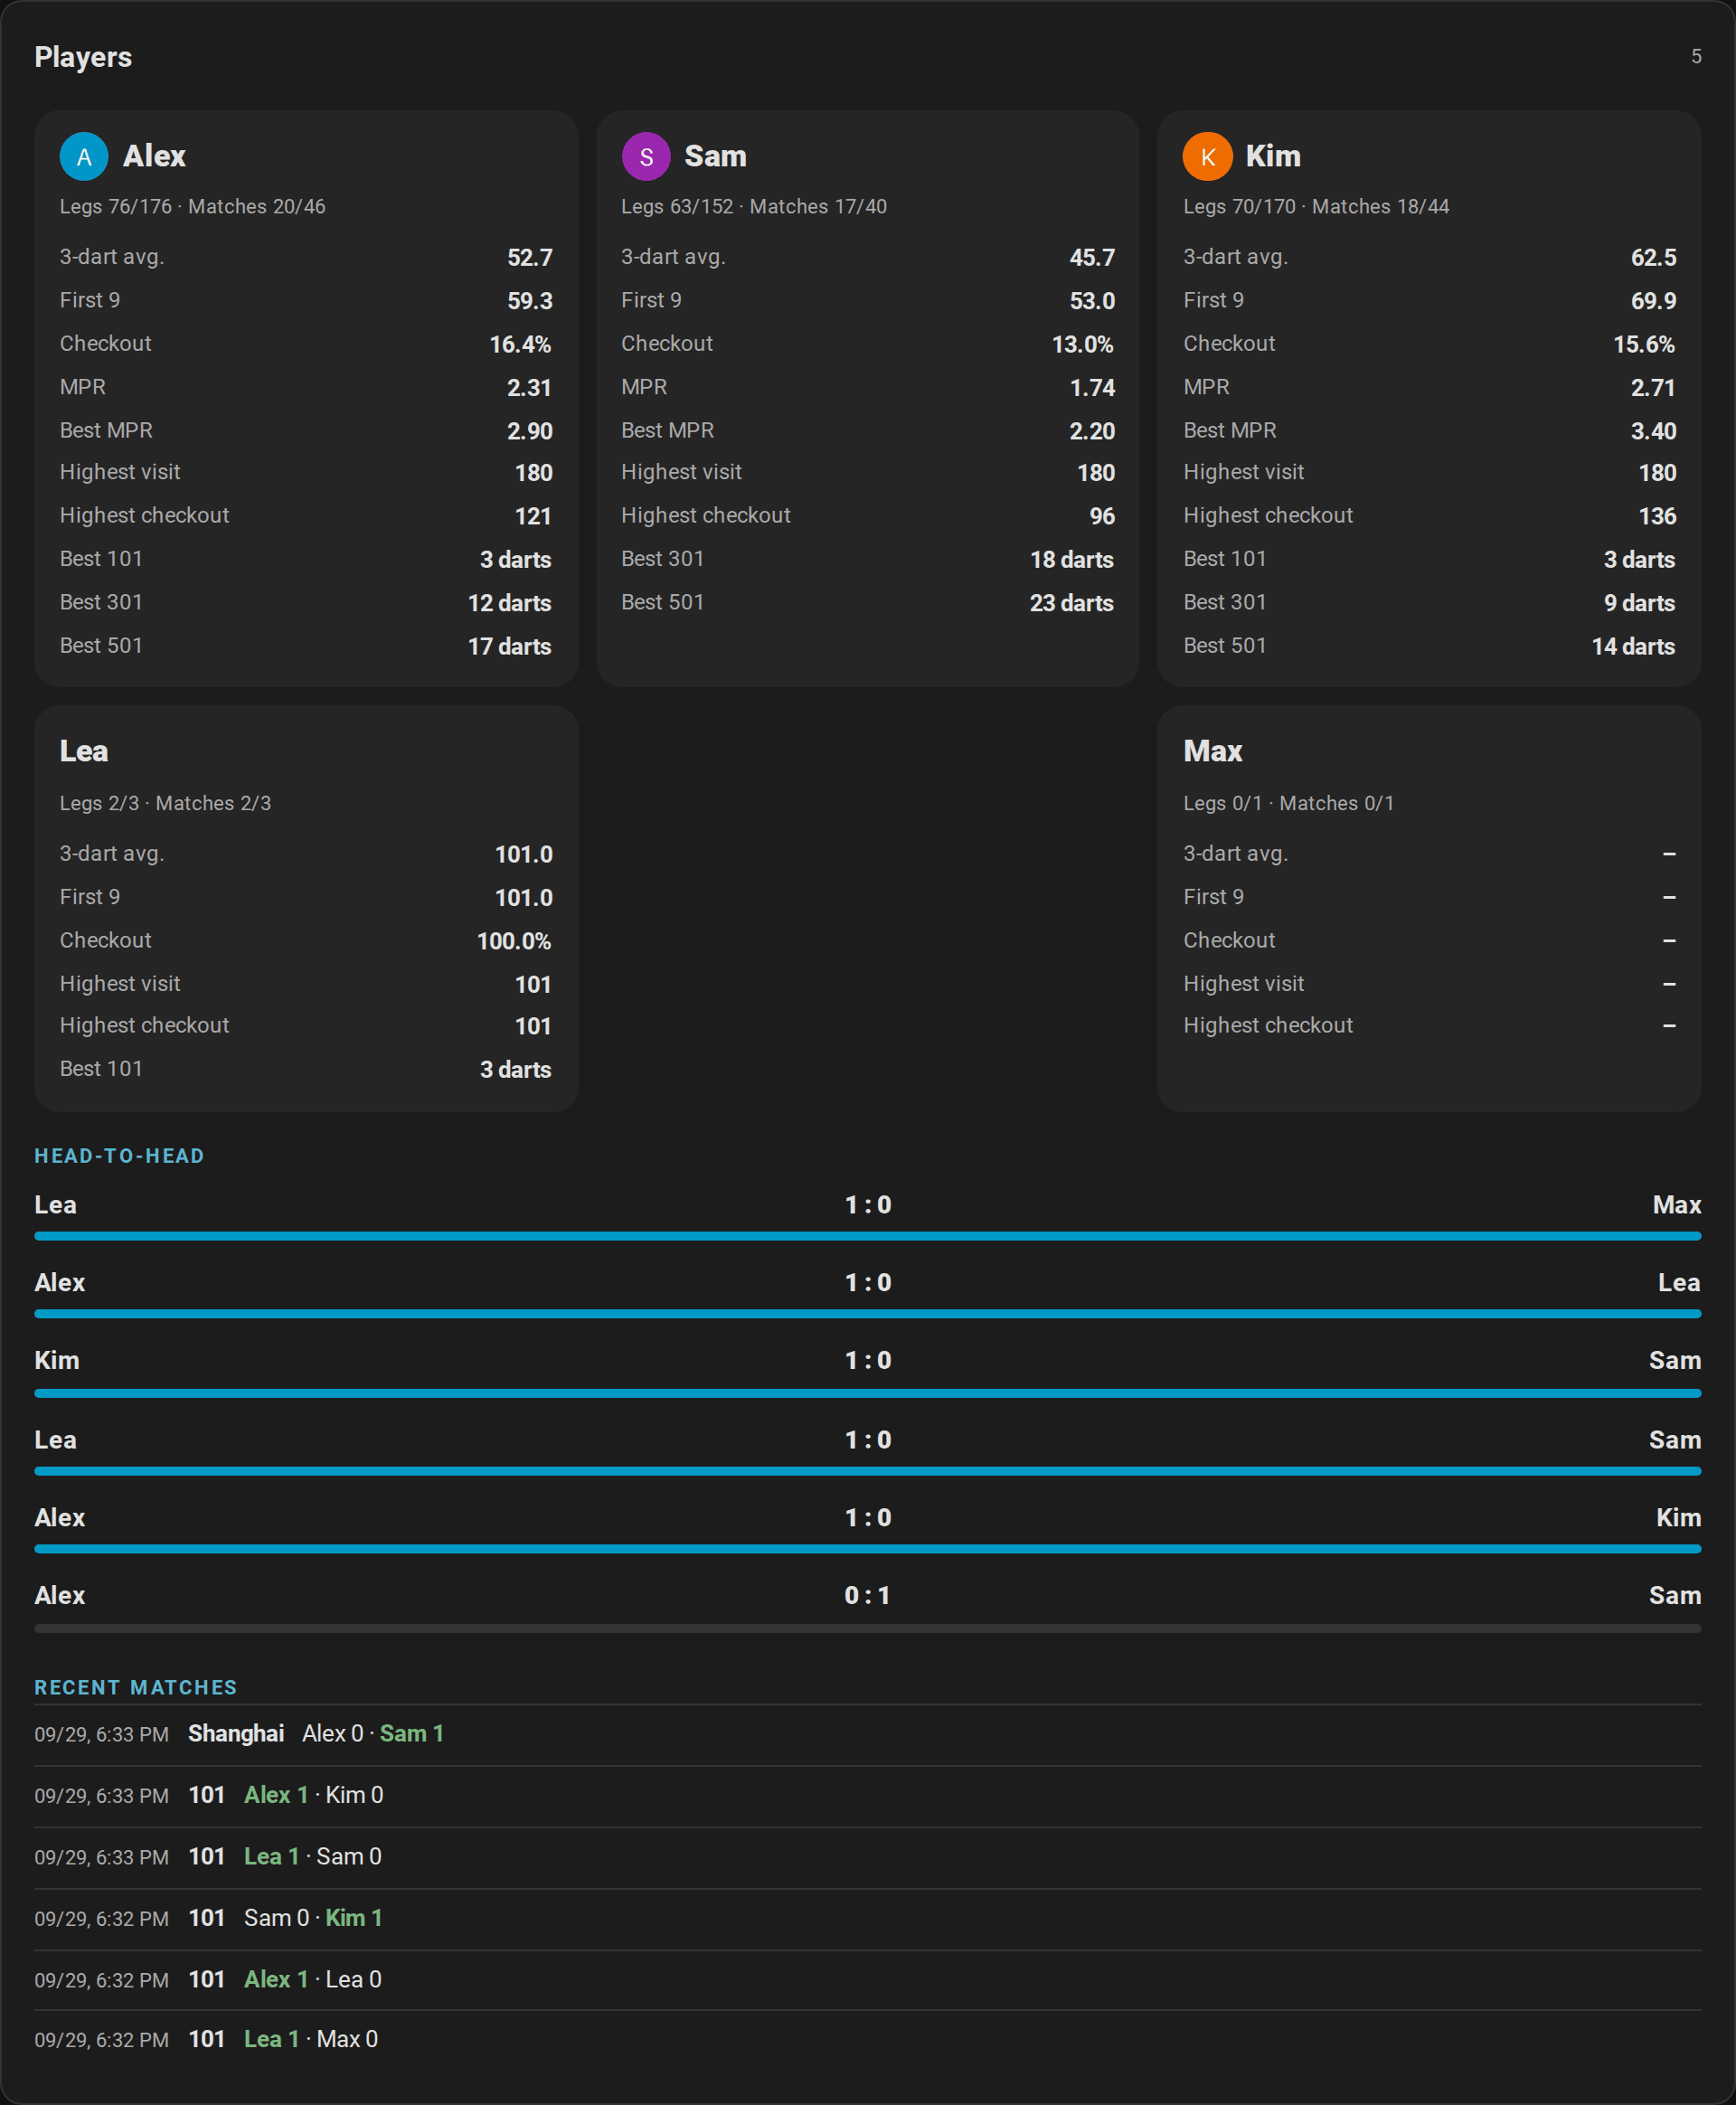Open recent match Sam 0 Kim 1
1736x2105 pixels.
point(868,1918)
